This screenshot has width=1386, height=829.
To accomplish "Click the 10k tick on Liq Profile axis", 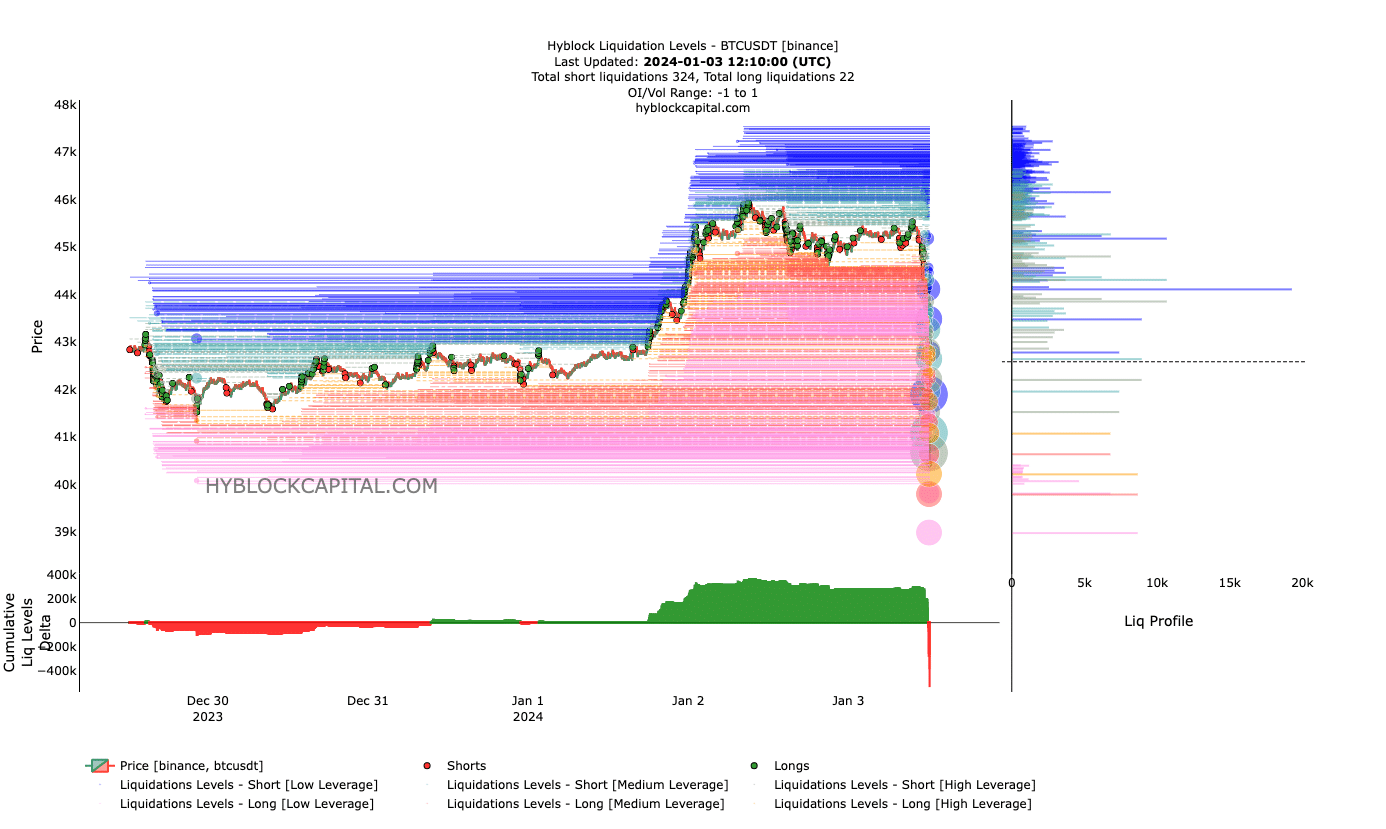I will [1157, 583].
